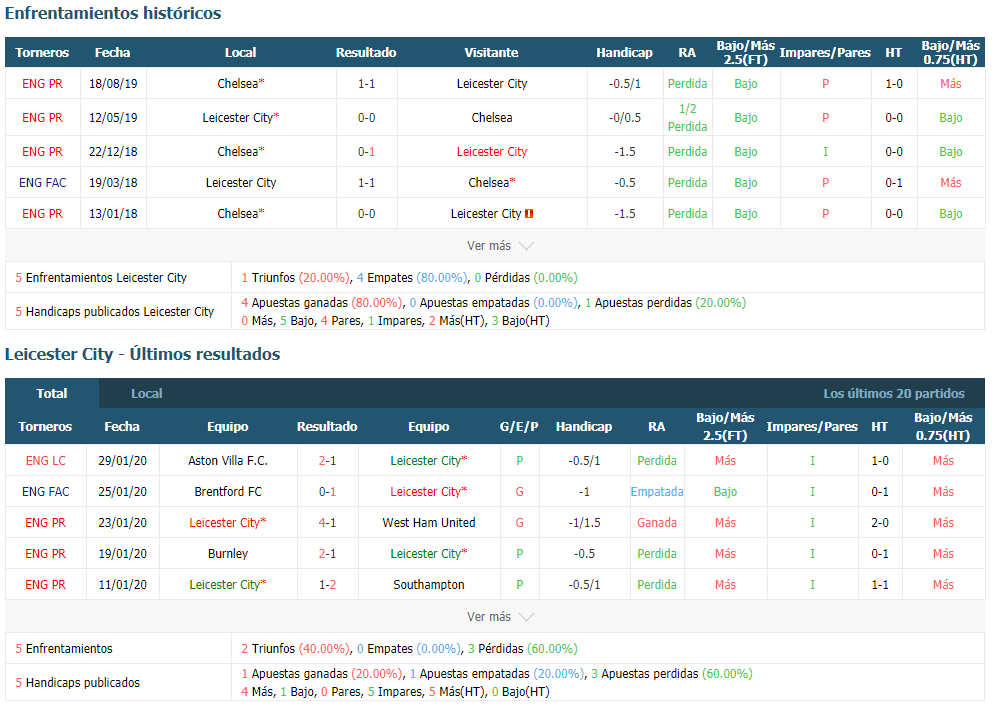Click 'Leicester City - Últimos resultados' heading
Viewport: 996px width, 707px height.
pyautogui.click(x=142, y=354)
